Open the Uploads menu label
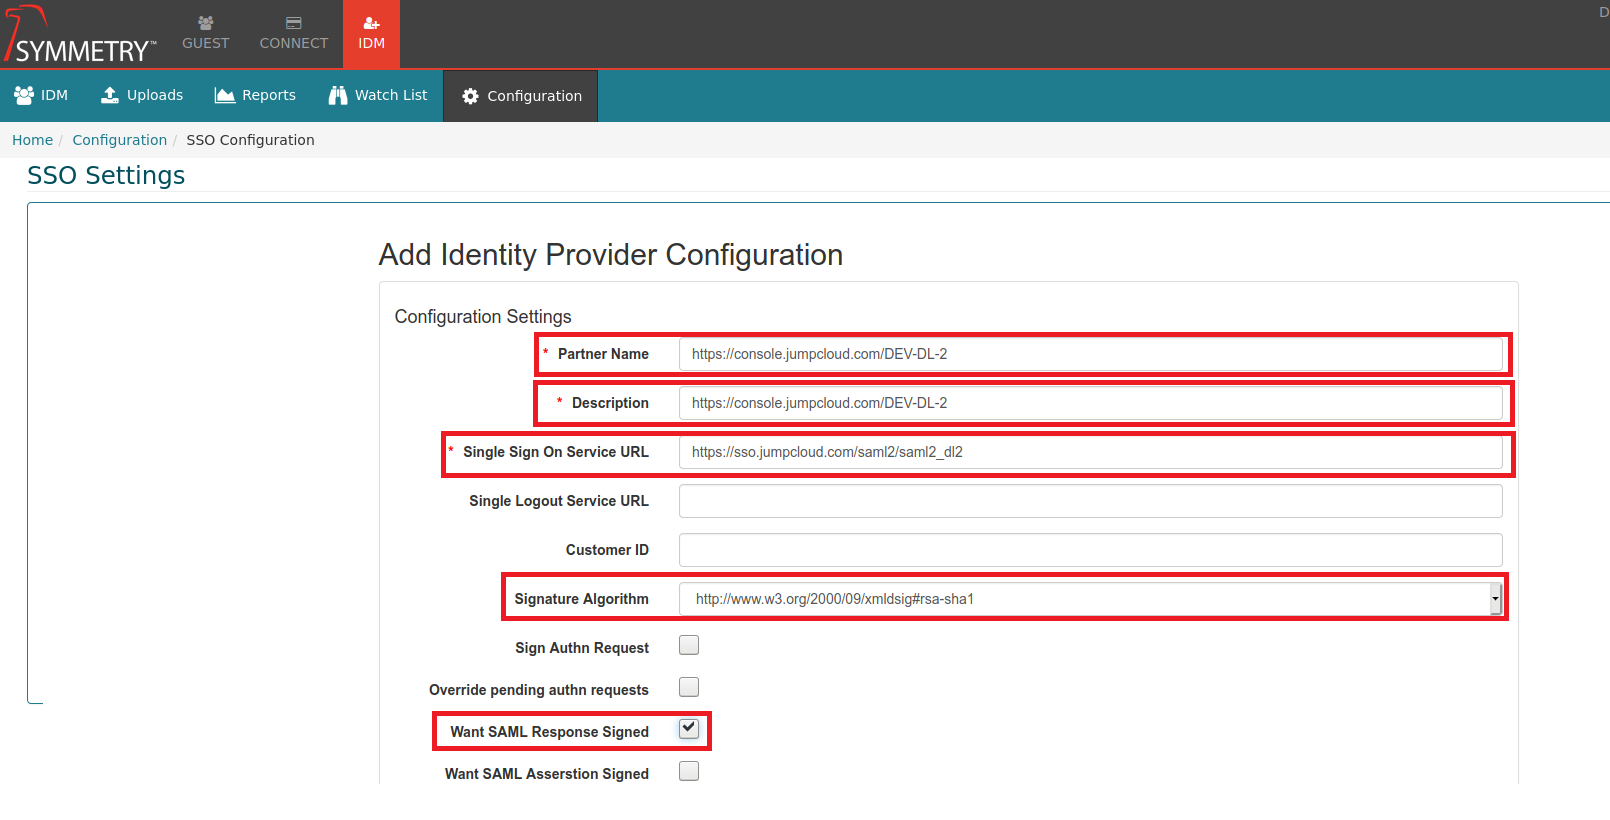The width and height of the screenshot is (1610, 820). coord(155,95)
